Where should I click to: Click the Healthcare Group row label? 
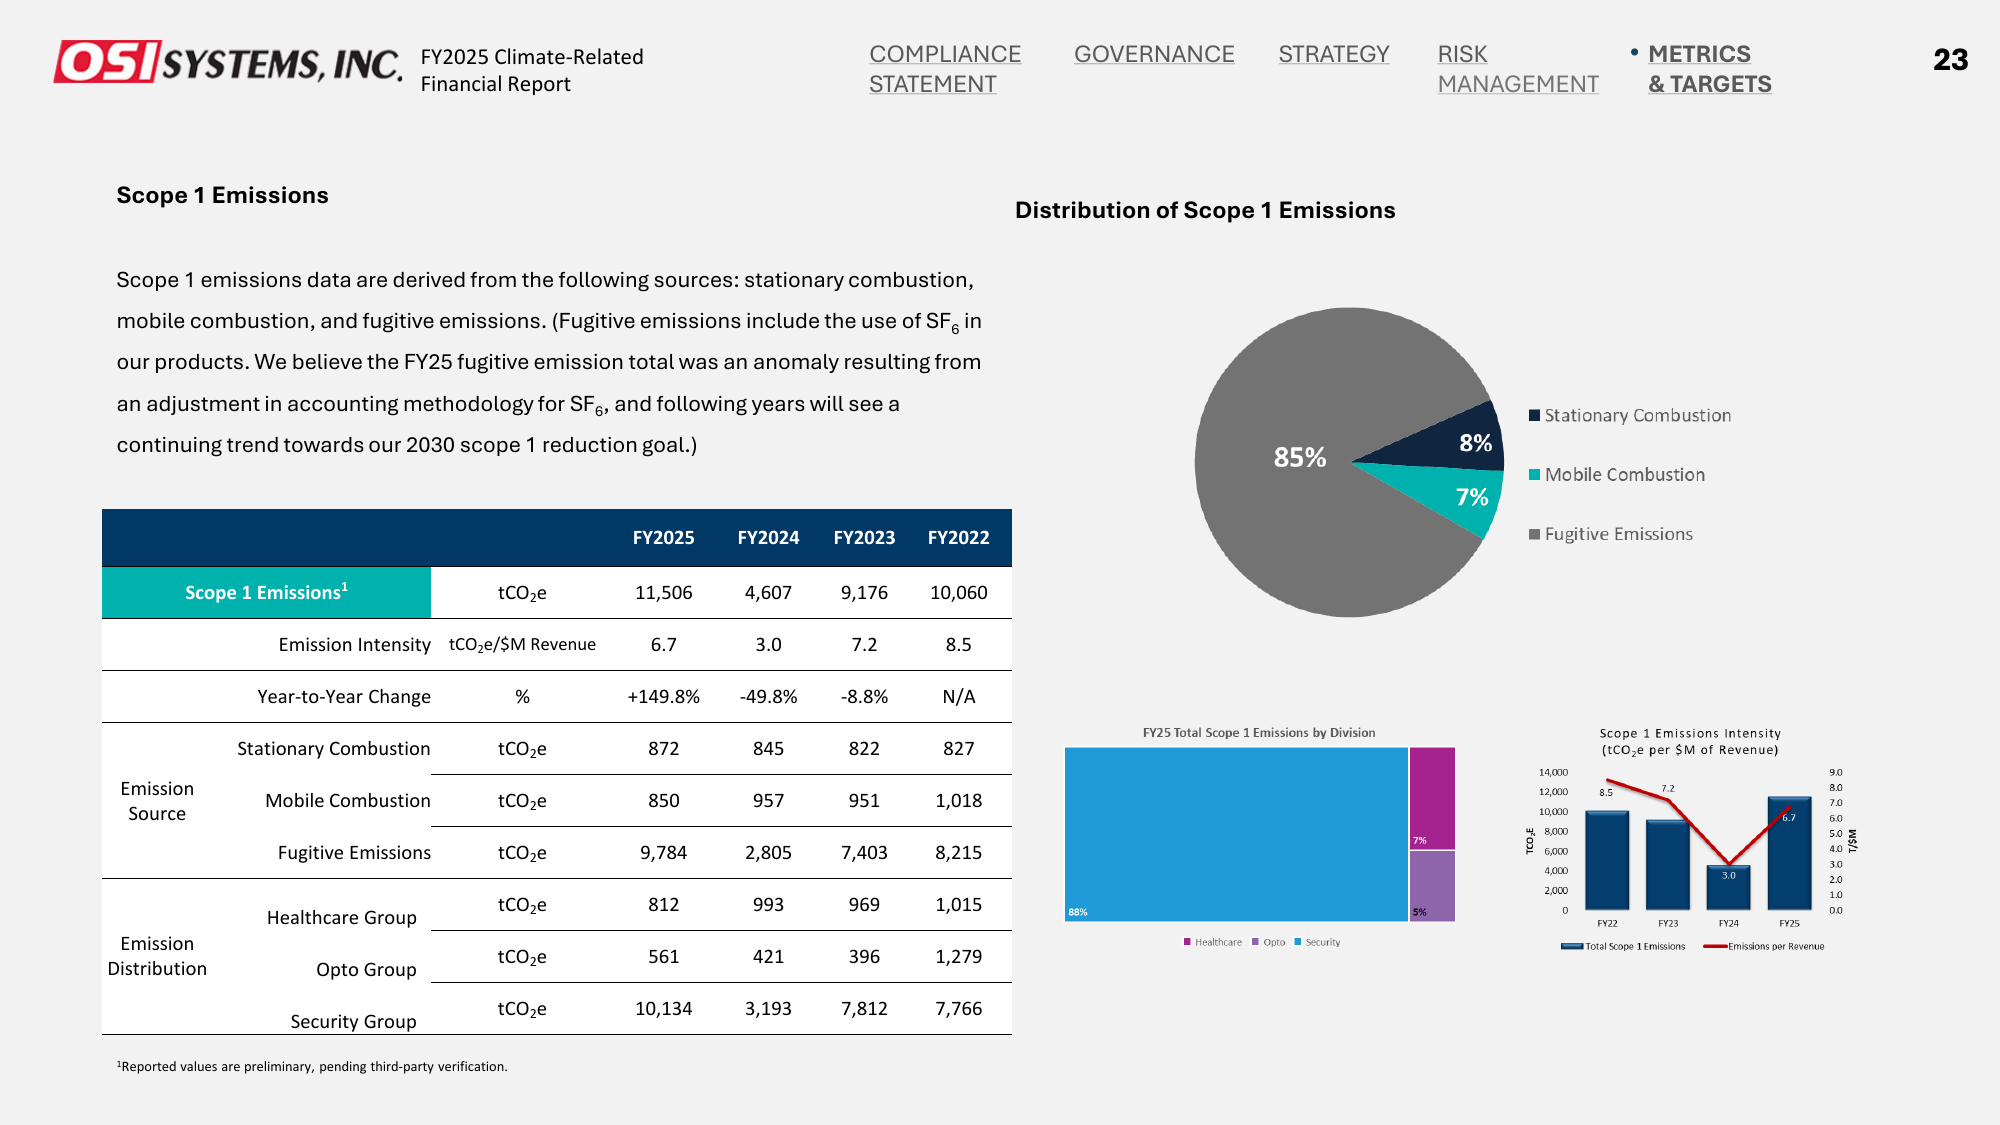click(x=341, y=918)
